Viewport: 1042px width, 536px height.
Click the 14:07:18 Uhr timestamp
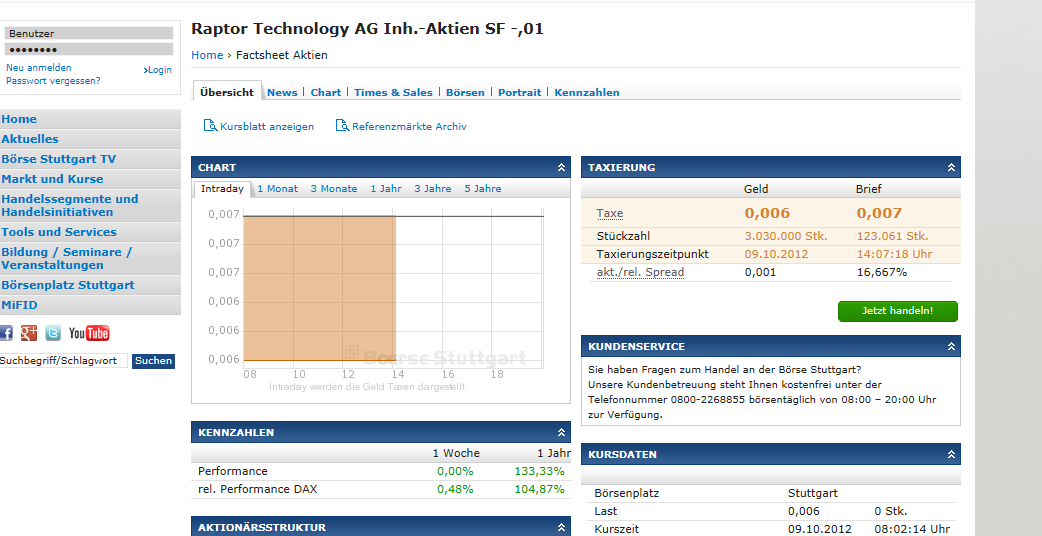pos(894,254)
